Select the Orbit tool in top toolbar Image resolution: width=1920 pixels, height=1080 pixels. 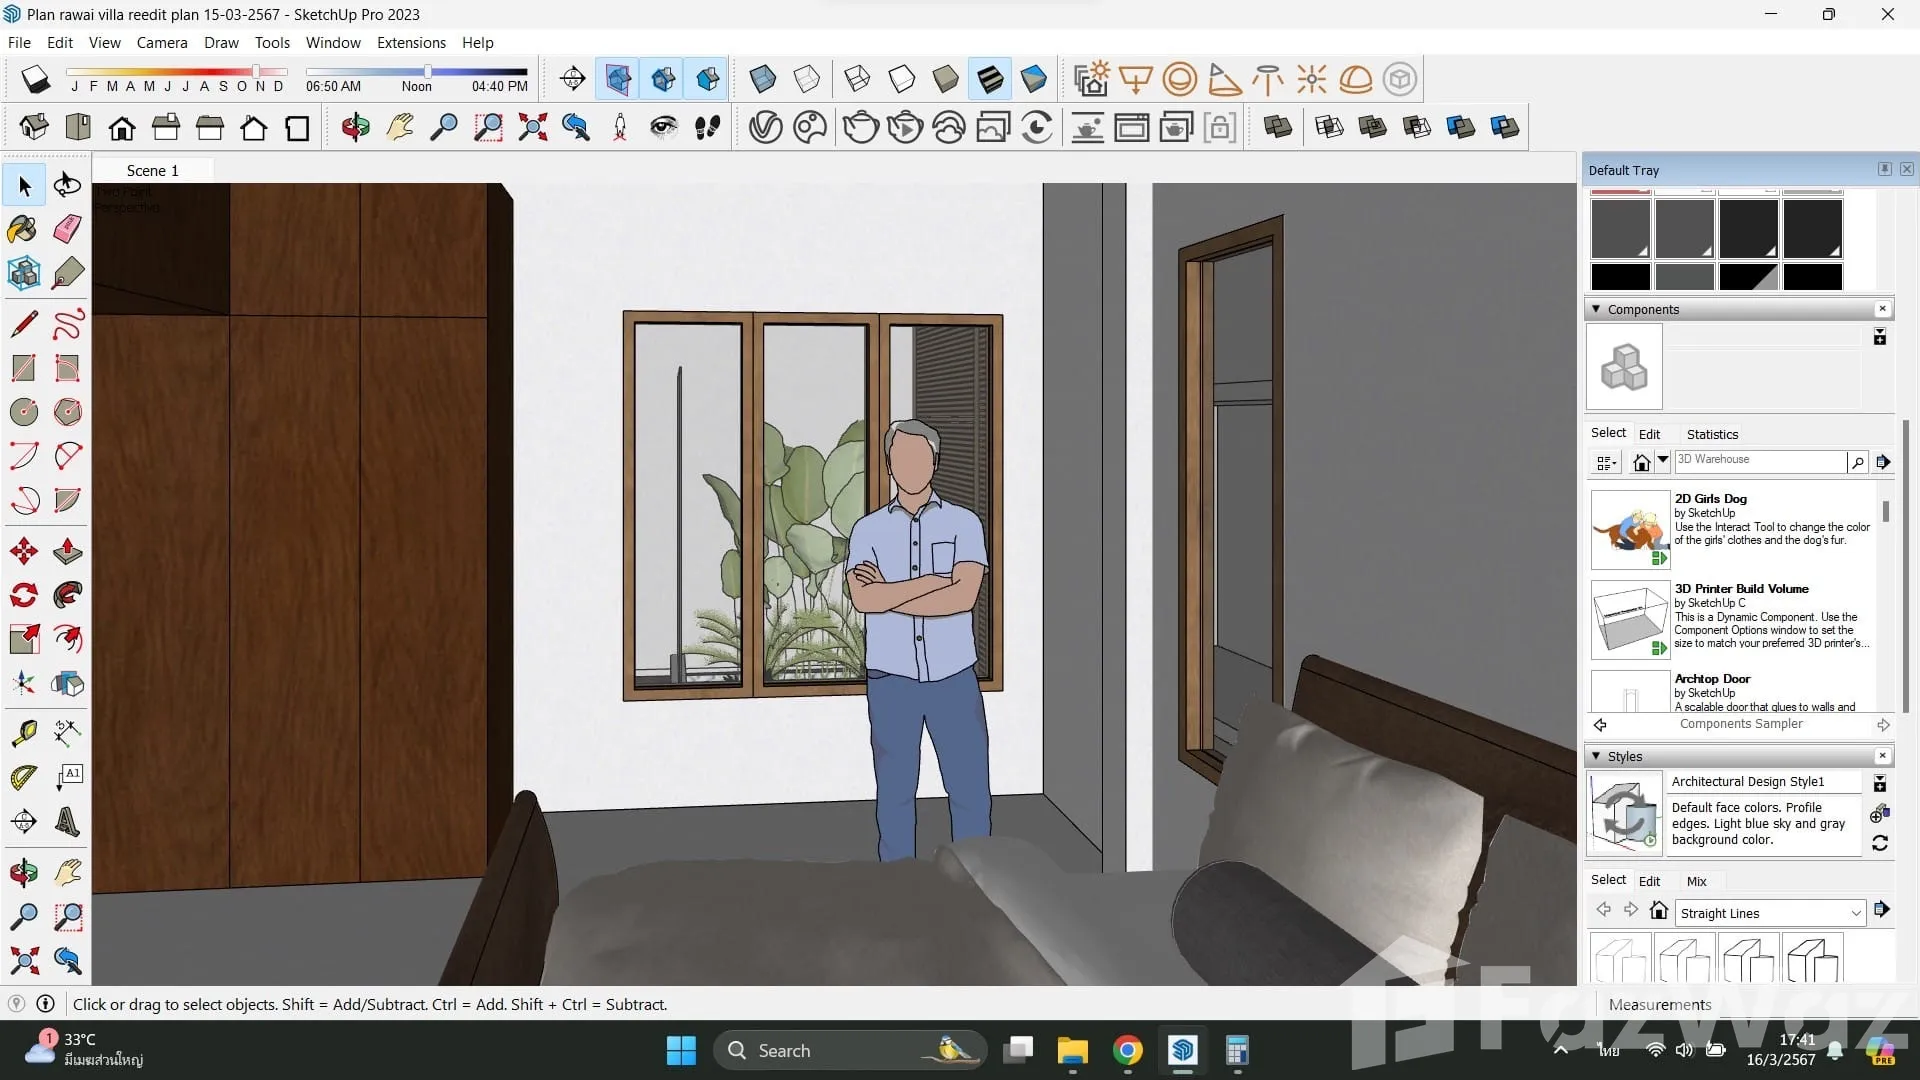pos(355,127)
